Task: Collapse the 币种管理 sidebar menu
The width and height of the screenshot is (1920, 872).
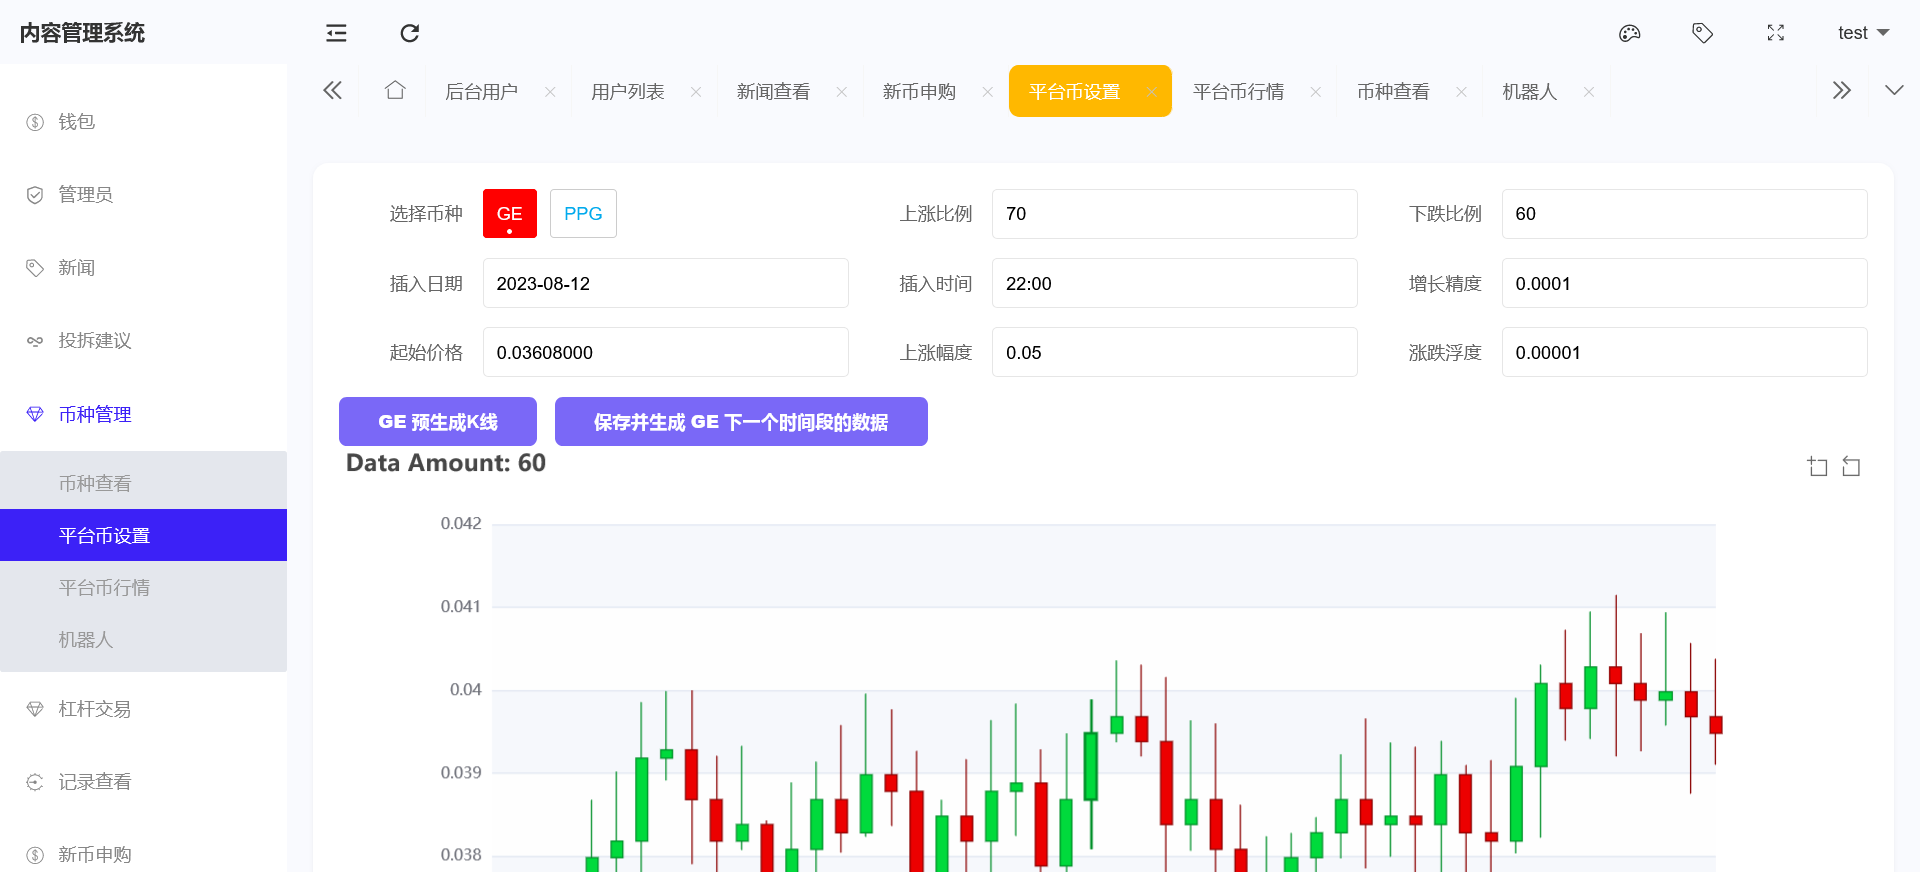Action: [x=94, y=414]
